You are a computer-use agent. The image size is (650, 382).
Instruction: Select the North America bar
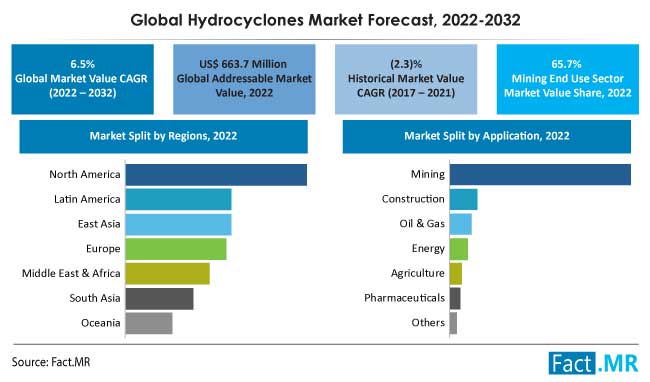[x=216, y=174]
